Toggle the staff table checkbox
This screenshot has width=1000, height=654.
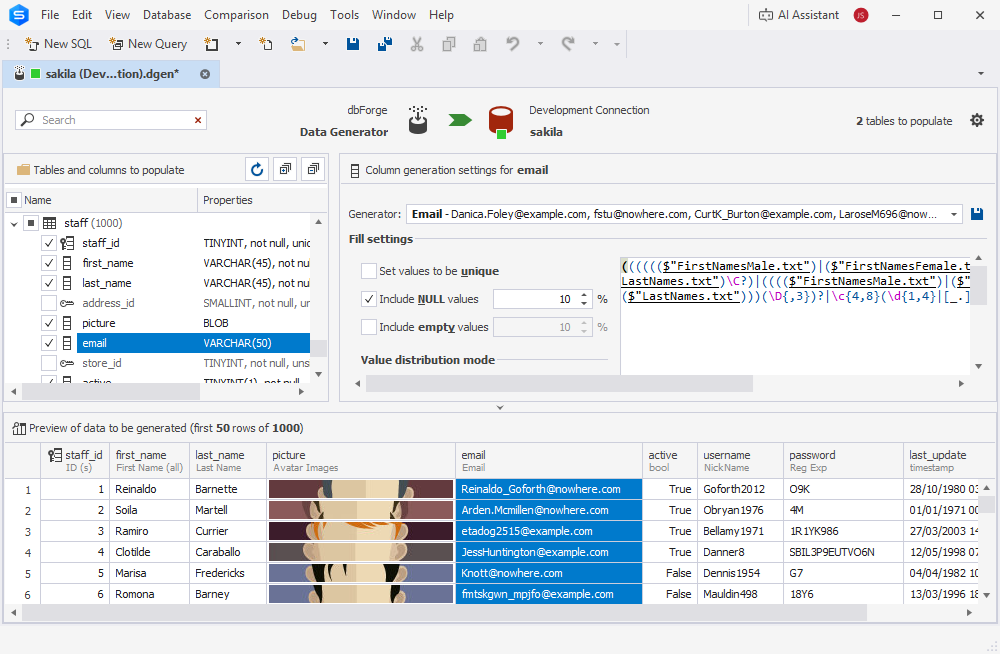pyautogui.click(x=31, y=223)
